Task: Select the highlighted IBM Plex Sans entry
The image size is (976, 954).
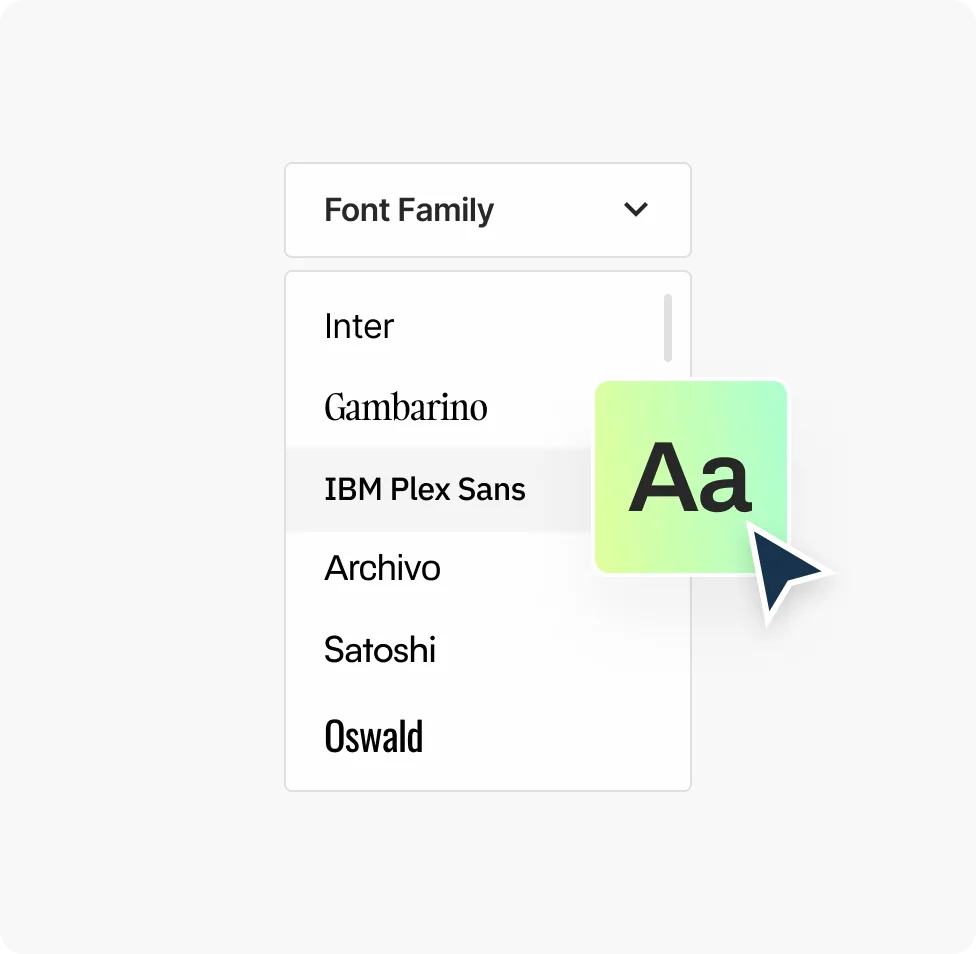Action: coord(425,490)
